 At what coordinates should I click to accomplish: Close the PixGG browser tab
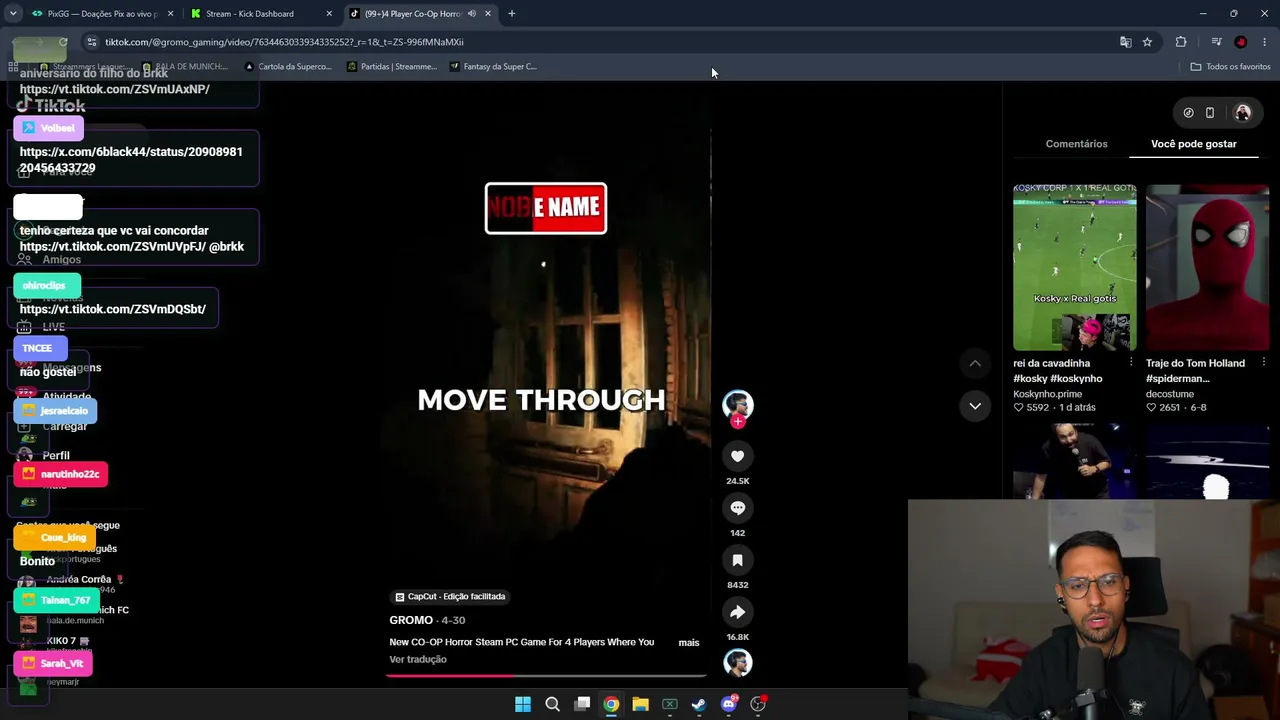170,14
